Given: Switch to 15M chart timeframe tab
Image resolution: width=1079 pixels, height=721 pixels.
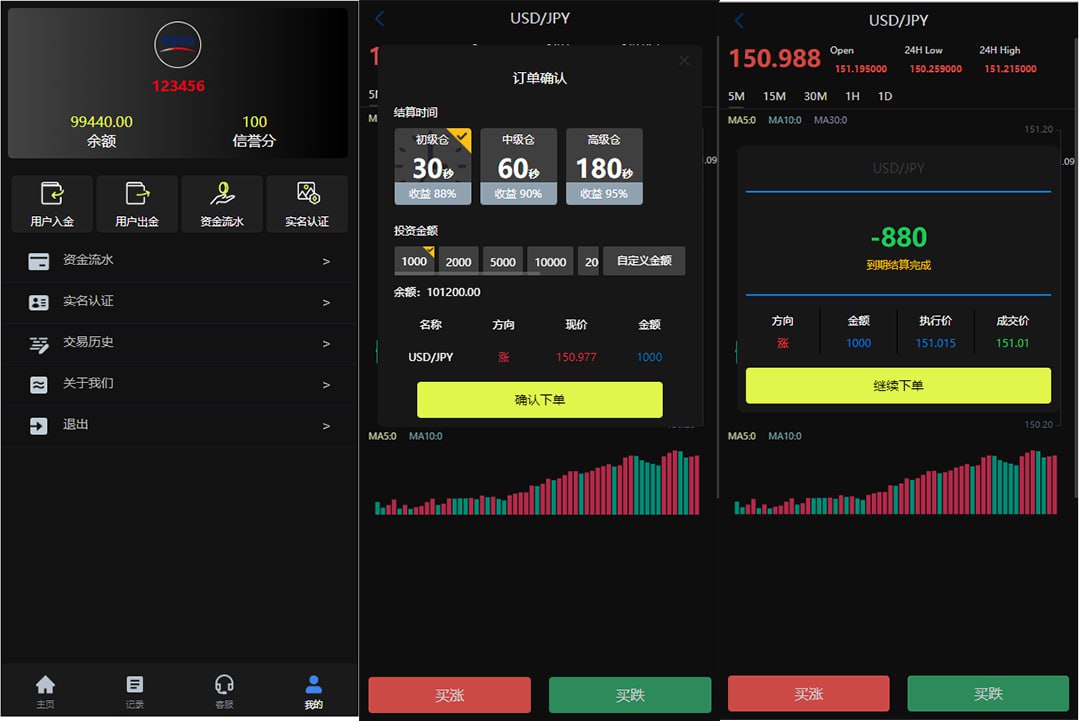Looking at the screenshot, I should tap(774, 96).
